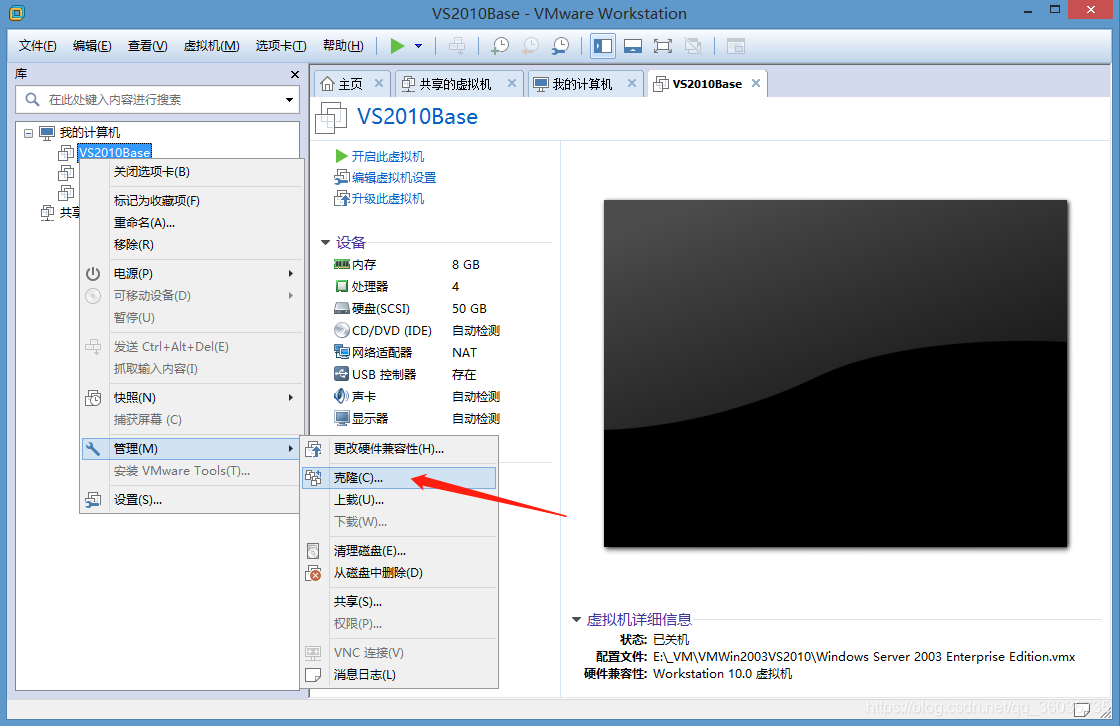Select the 声卡 device row
This screenshot has height=726, width=1120.
[417, 397]
